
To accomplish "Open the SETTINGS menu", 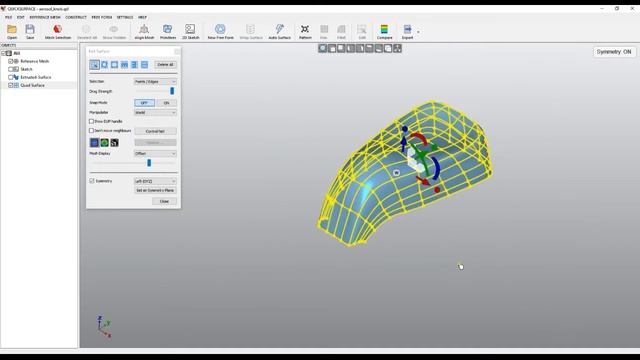I will [125, 17].
